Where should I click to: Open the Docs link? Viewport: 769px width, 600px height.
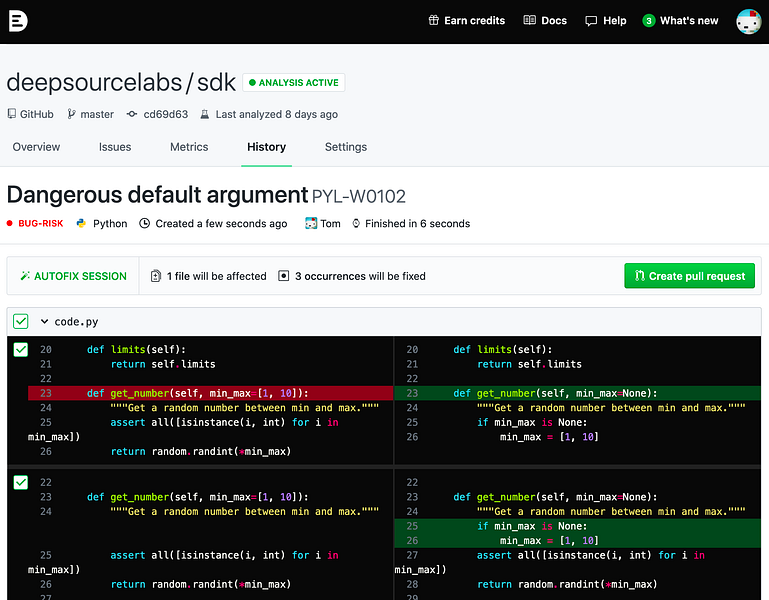tap(545, 21)
